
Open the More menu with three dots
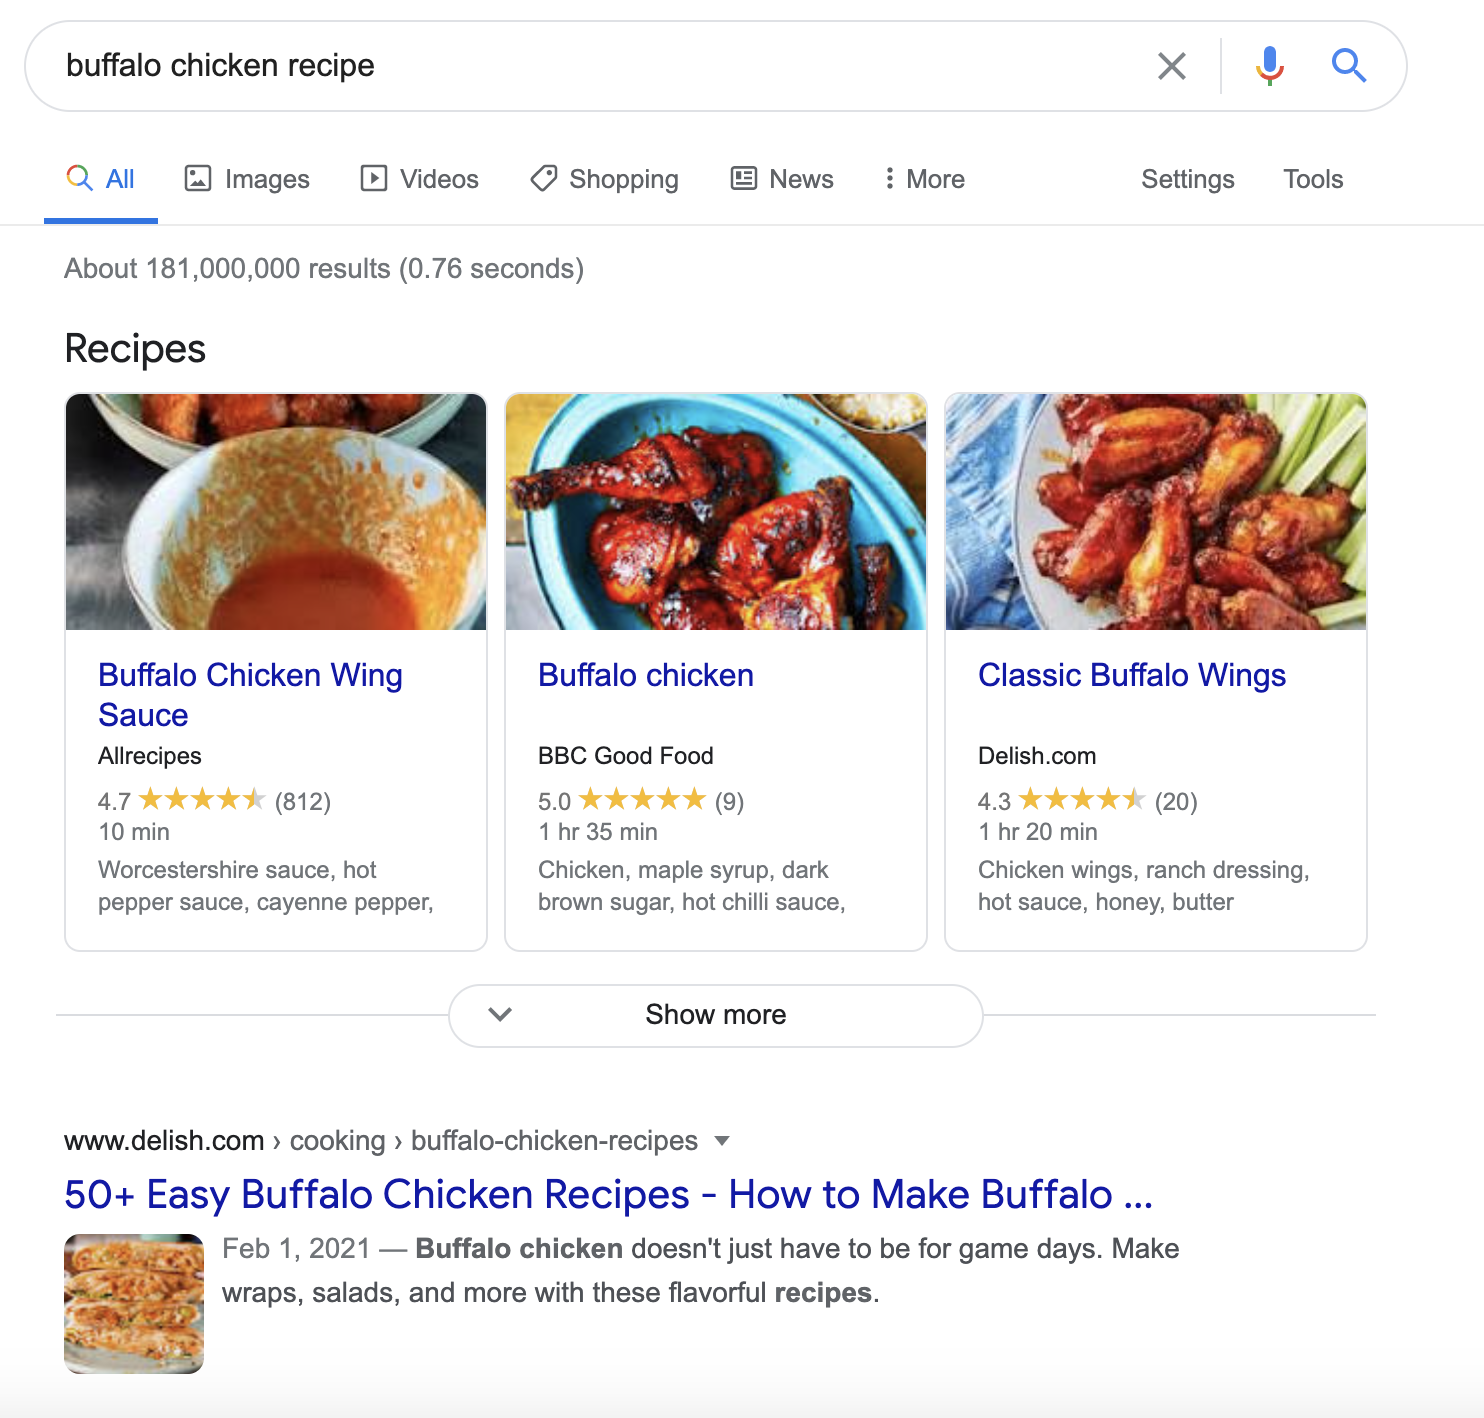(924, 179)
